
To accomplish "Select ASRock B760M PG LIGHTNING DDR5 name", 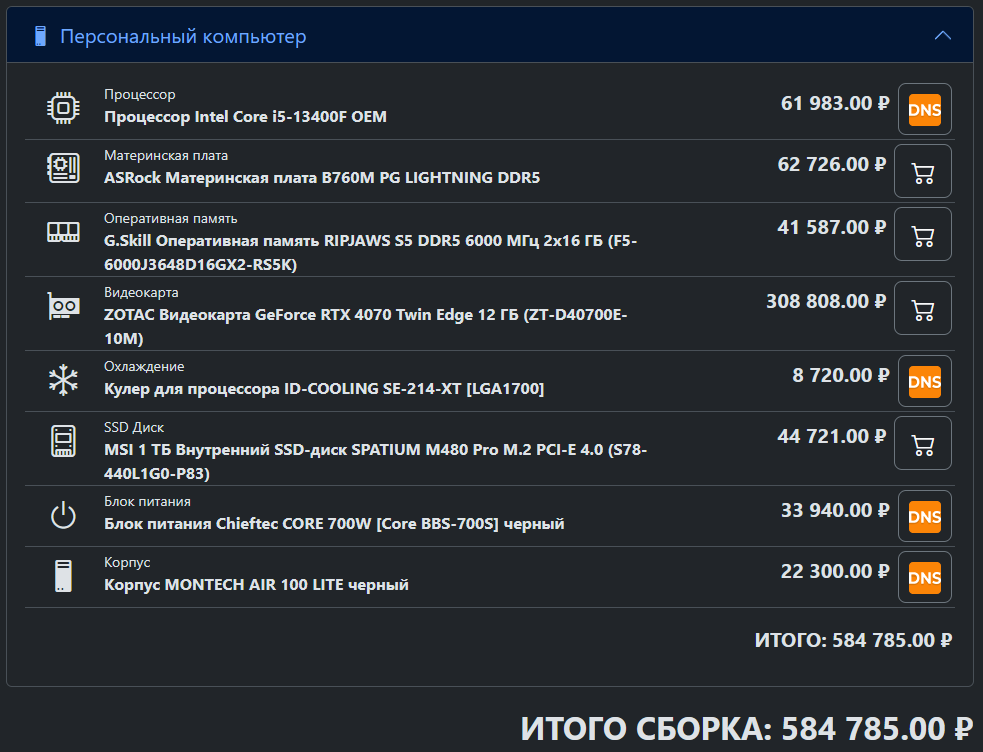I will 322,177.
